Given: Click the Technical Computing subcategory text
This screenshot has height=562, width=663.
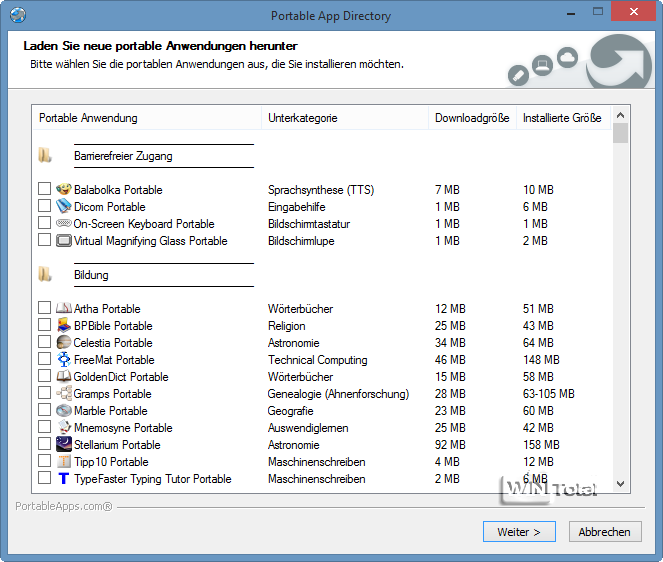Looking at the screenshot, I should 318,360.
